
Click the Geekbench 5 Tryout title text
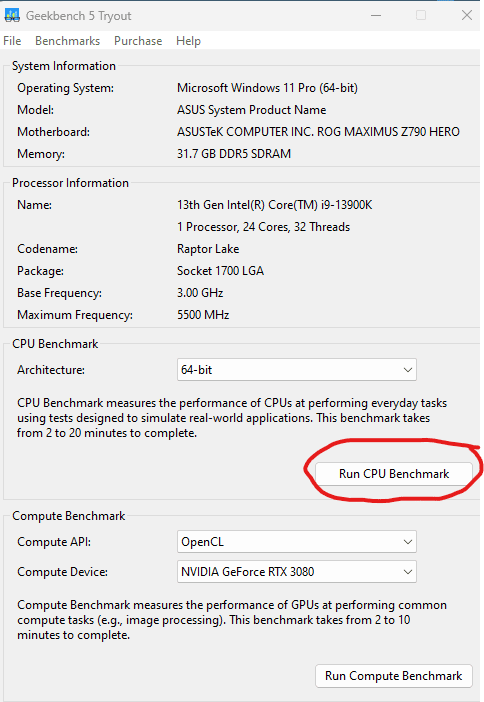[x=78, y=16]
